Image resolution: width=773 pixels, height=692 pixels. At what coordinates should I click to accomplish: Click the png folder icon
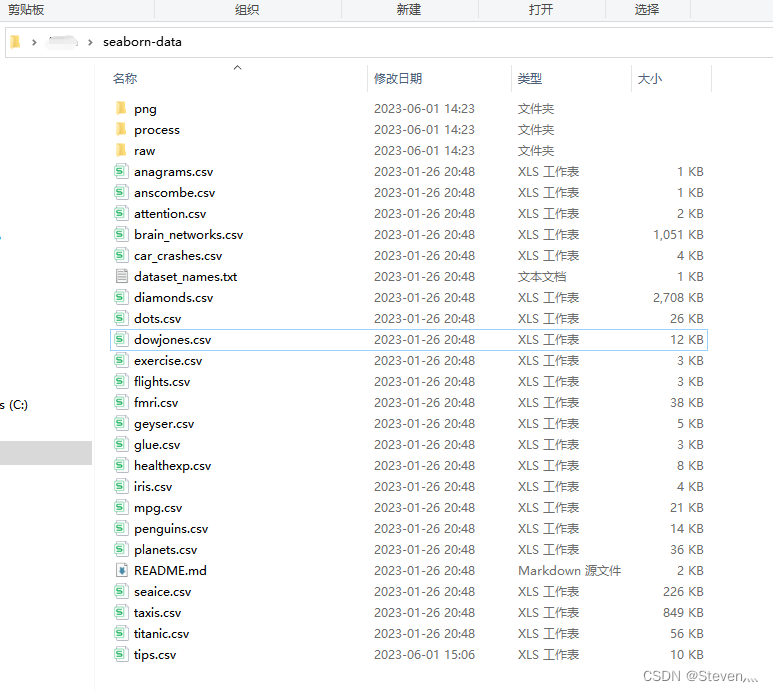(x=121, y=108)
